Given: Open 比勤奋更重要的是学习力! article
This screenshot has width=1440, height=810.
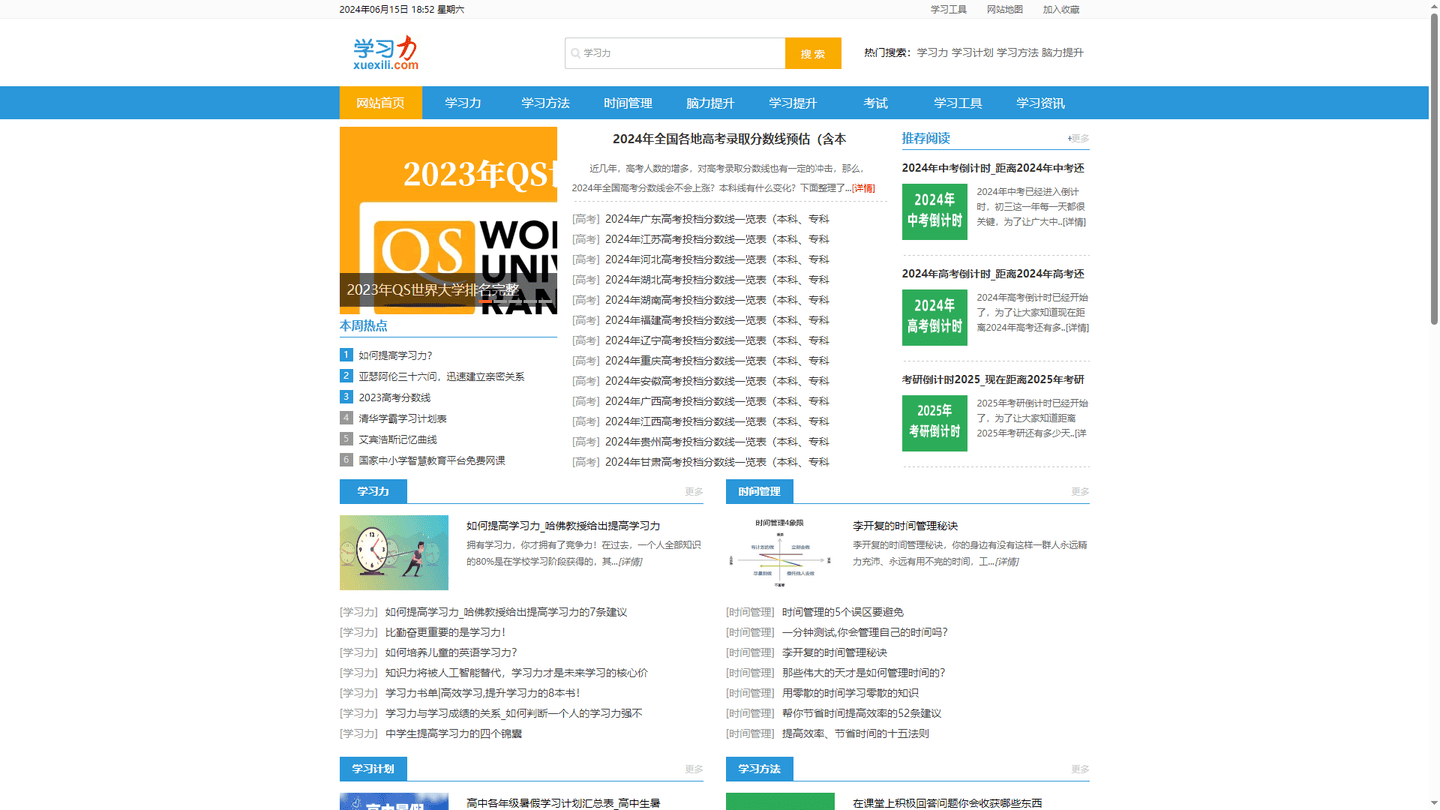Looking at the screenshot, I should [445, 632].
